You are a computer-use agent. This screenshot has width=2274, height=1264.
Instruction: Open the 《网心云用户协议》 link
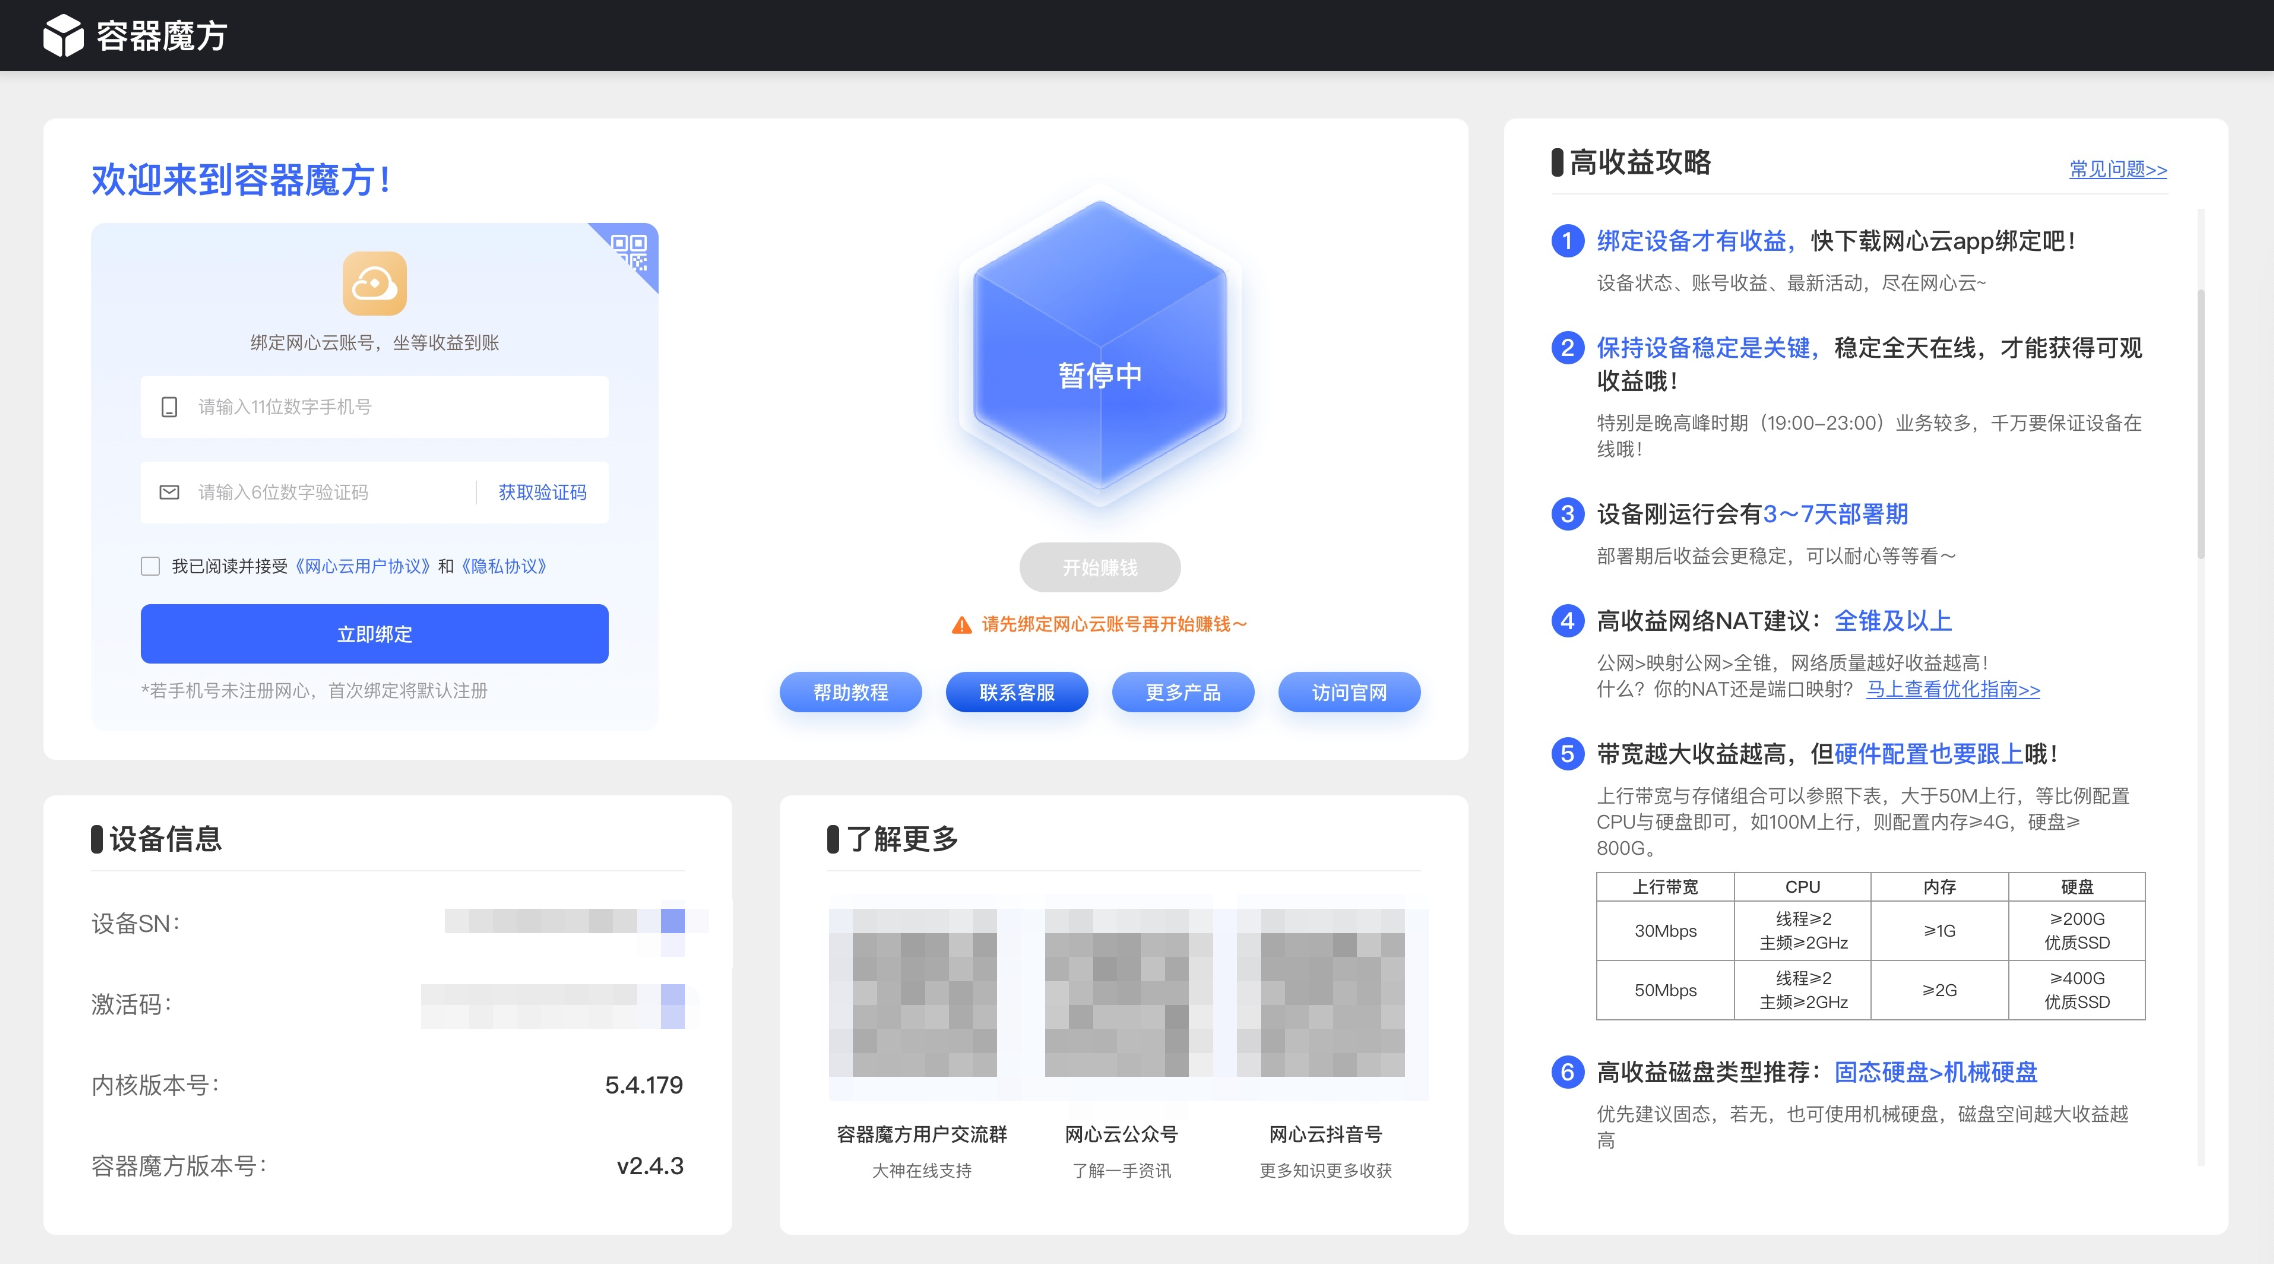363,567
